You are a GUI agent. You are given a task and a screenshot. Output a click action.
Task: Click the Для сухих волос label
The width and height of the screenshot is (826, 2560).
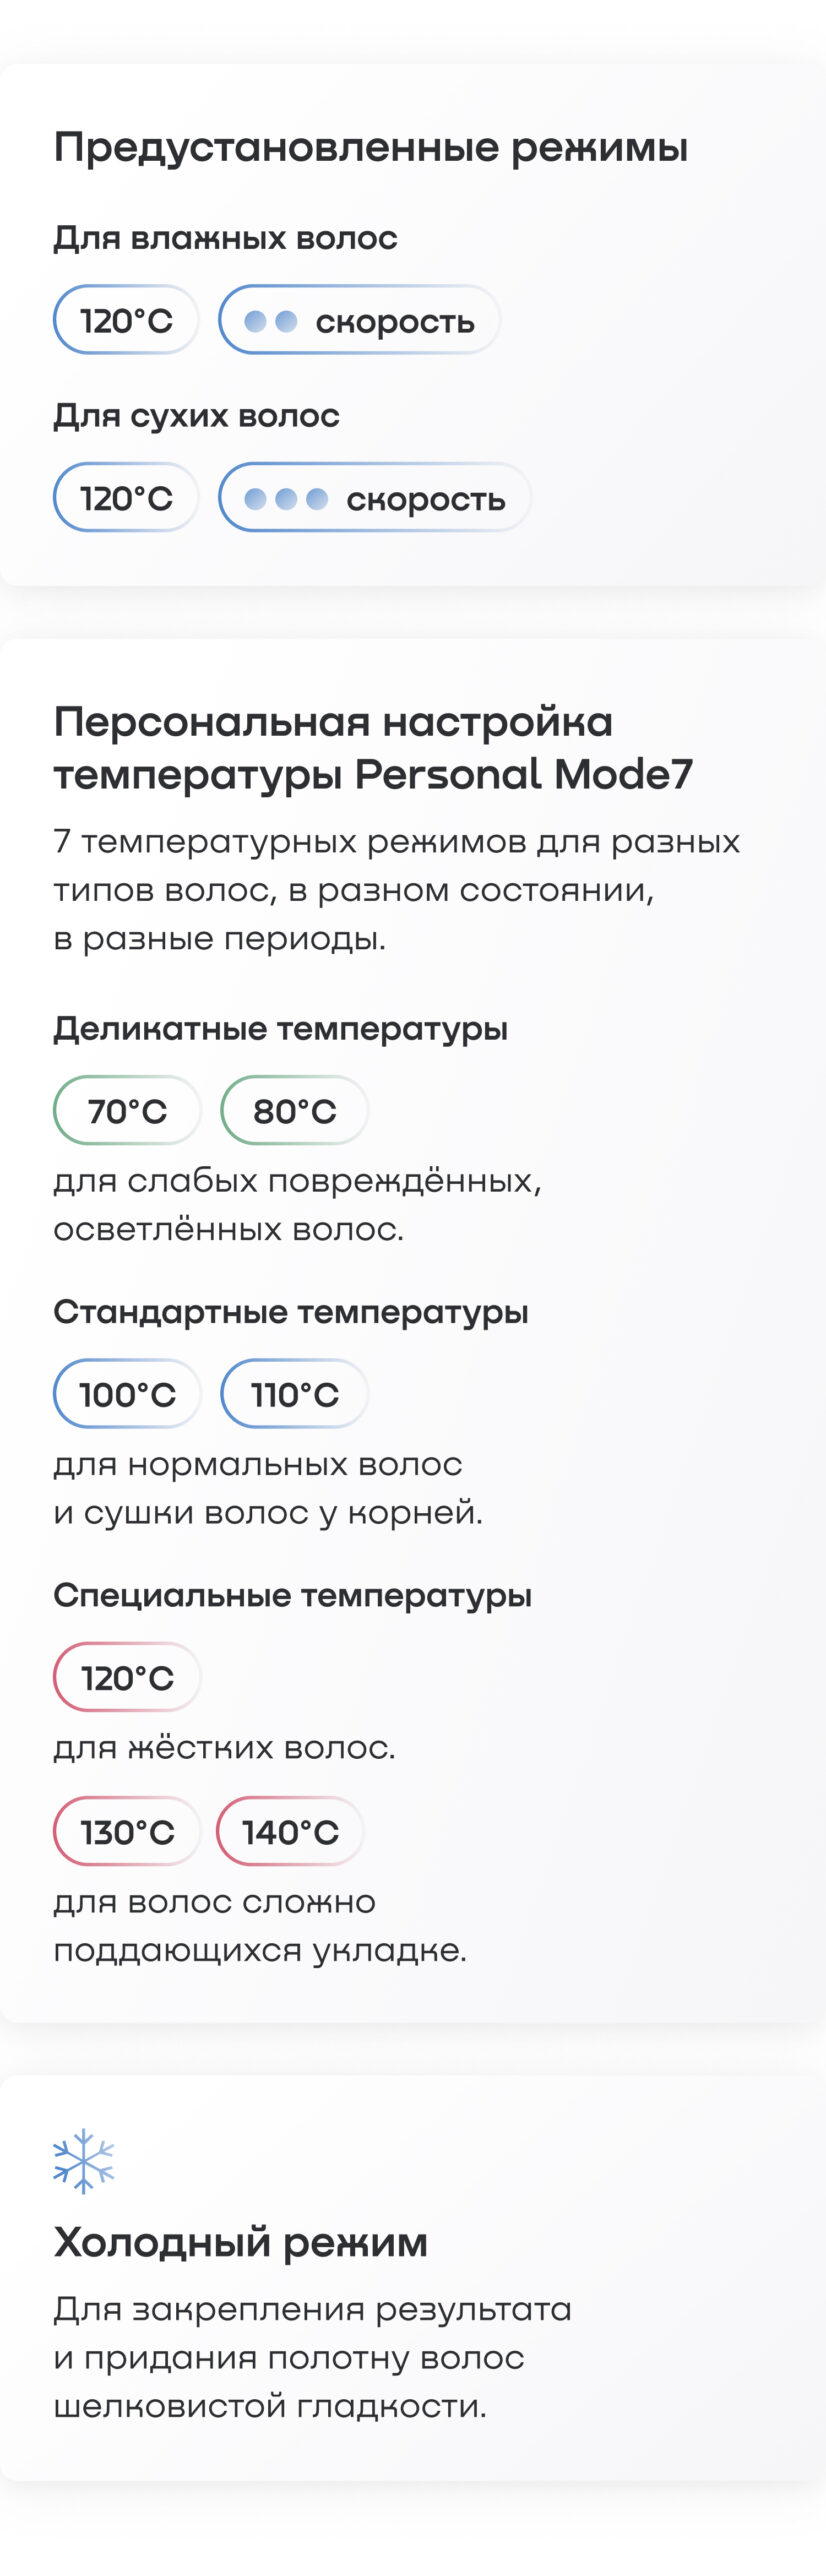click(x=197, y=416)
